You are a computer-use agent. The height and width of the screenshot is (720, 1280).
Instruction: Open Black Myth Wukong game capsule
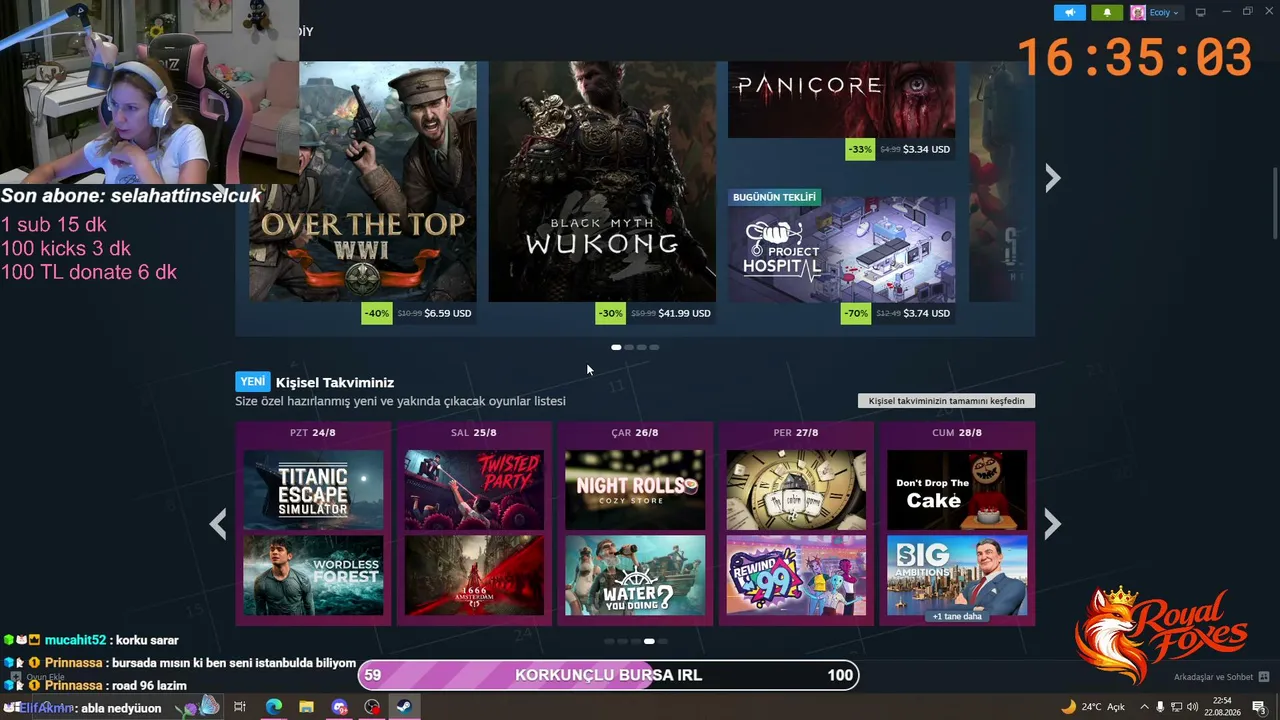click(602, 181)
